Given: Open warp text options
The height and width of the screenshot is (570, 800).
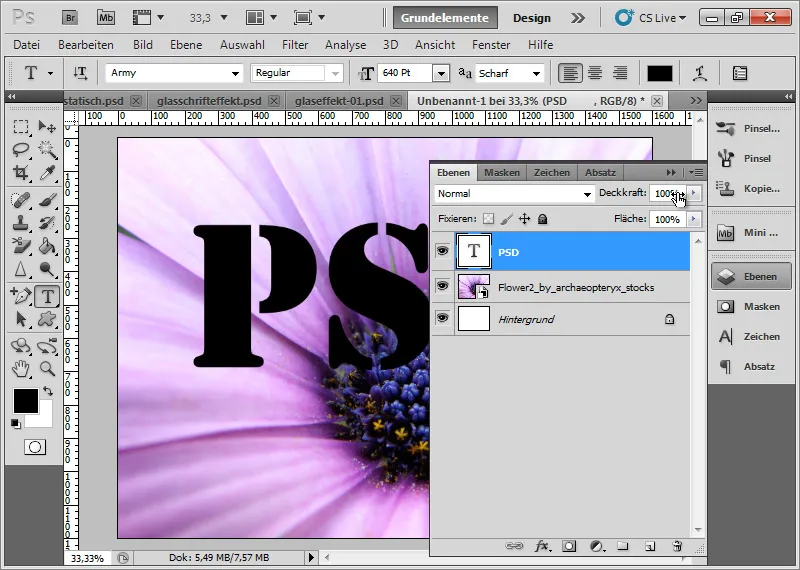Looking at the screenshot, I should (699, 73).
